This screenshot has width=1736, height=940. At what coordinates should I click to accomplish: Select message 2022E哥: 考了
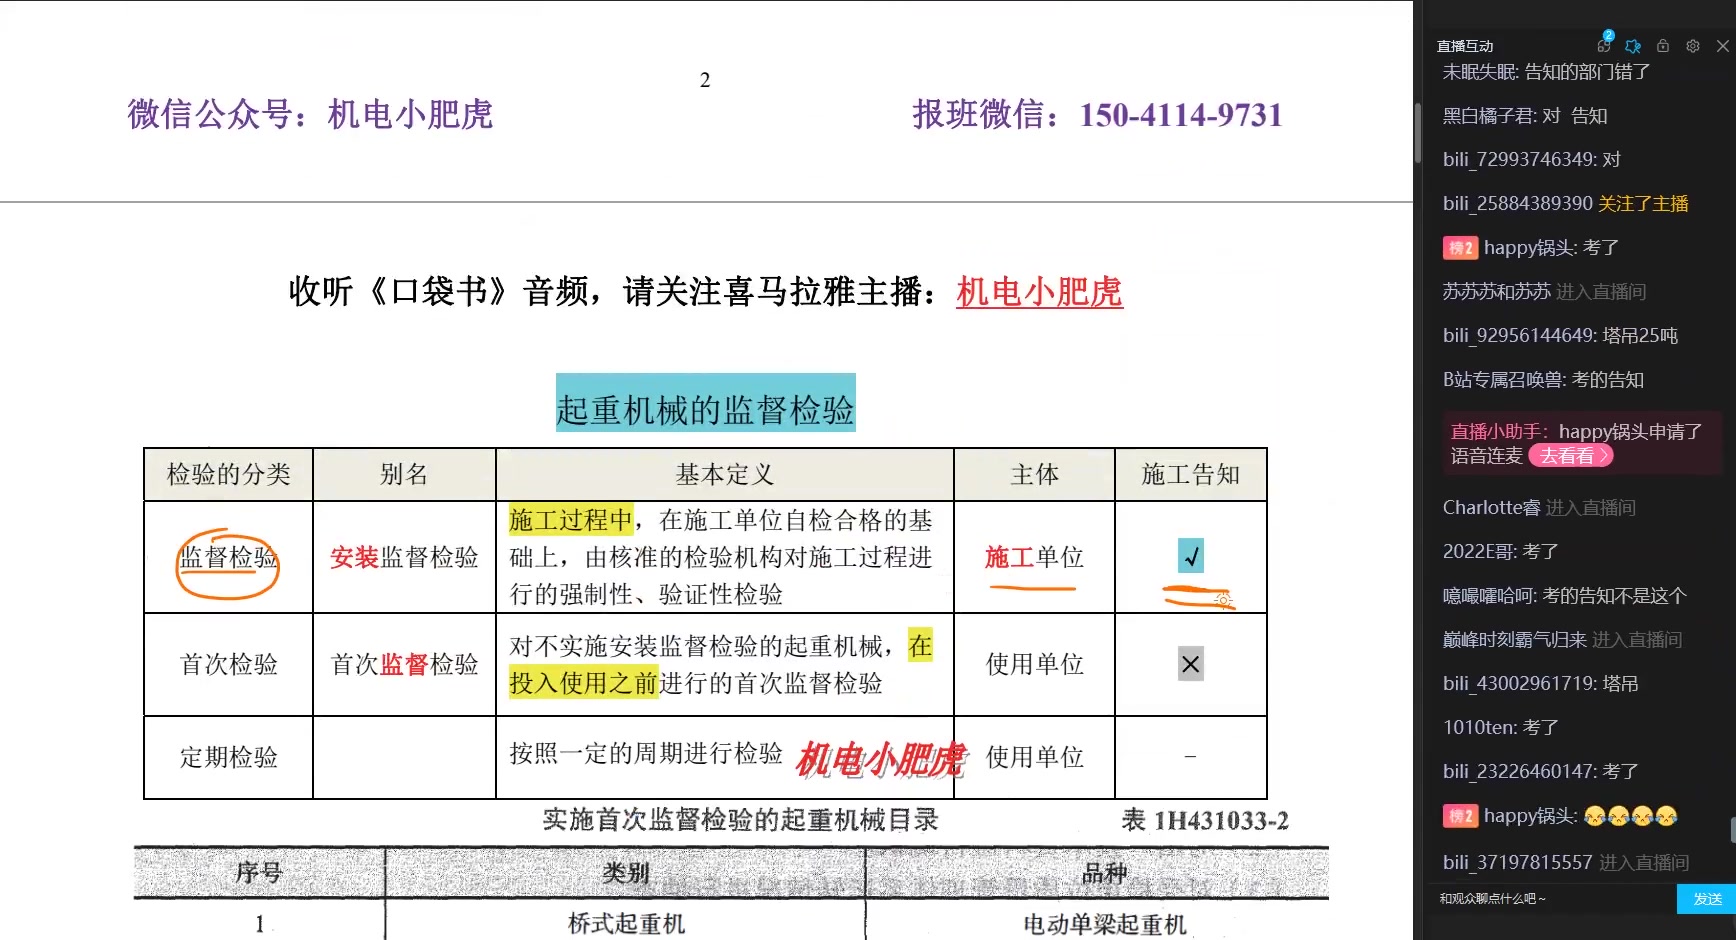[1500, 552]
